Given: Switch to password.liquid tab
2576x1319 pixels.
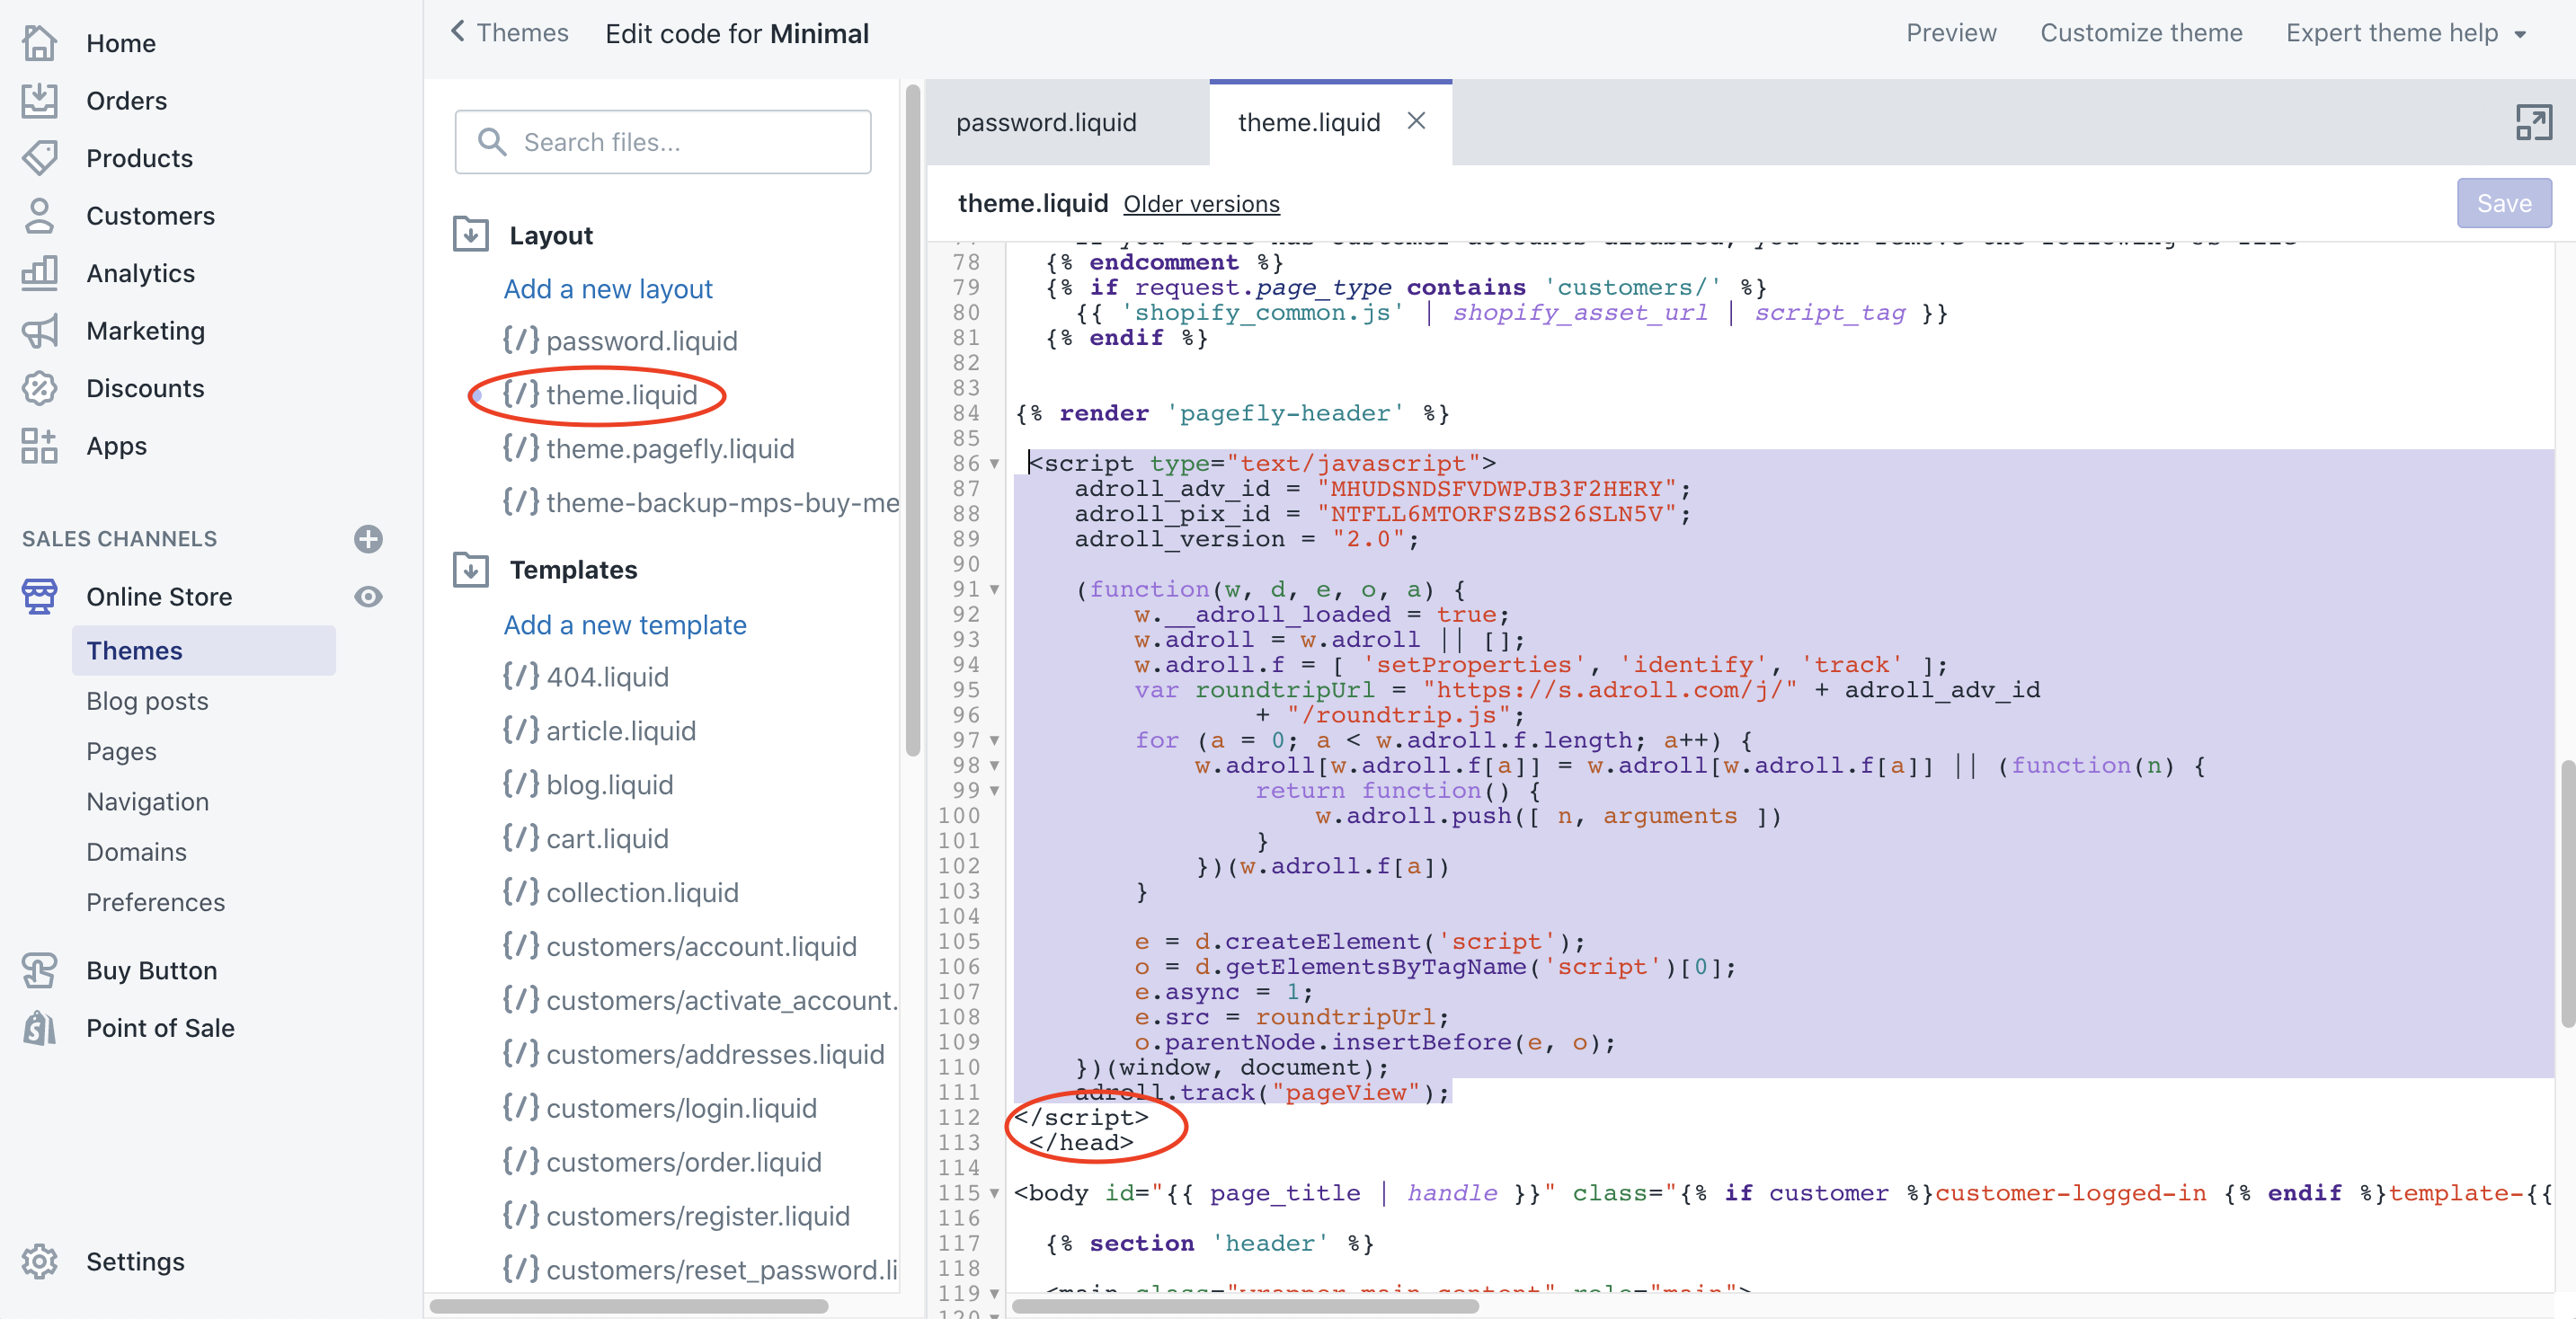Looking at the screenshot, I should click(x=1046, y=122).
